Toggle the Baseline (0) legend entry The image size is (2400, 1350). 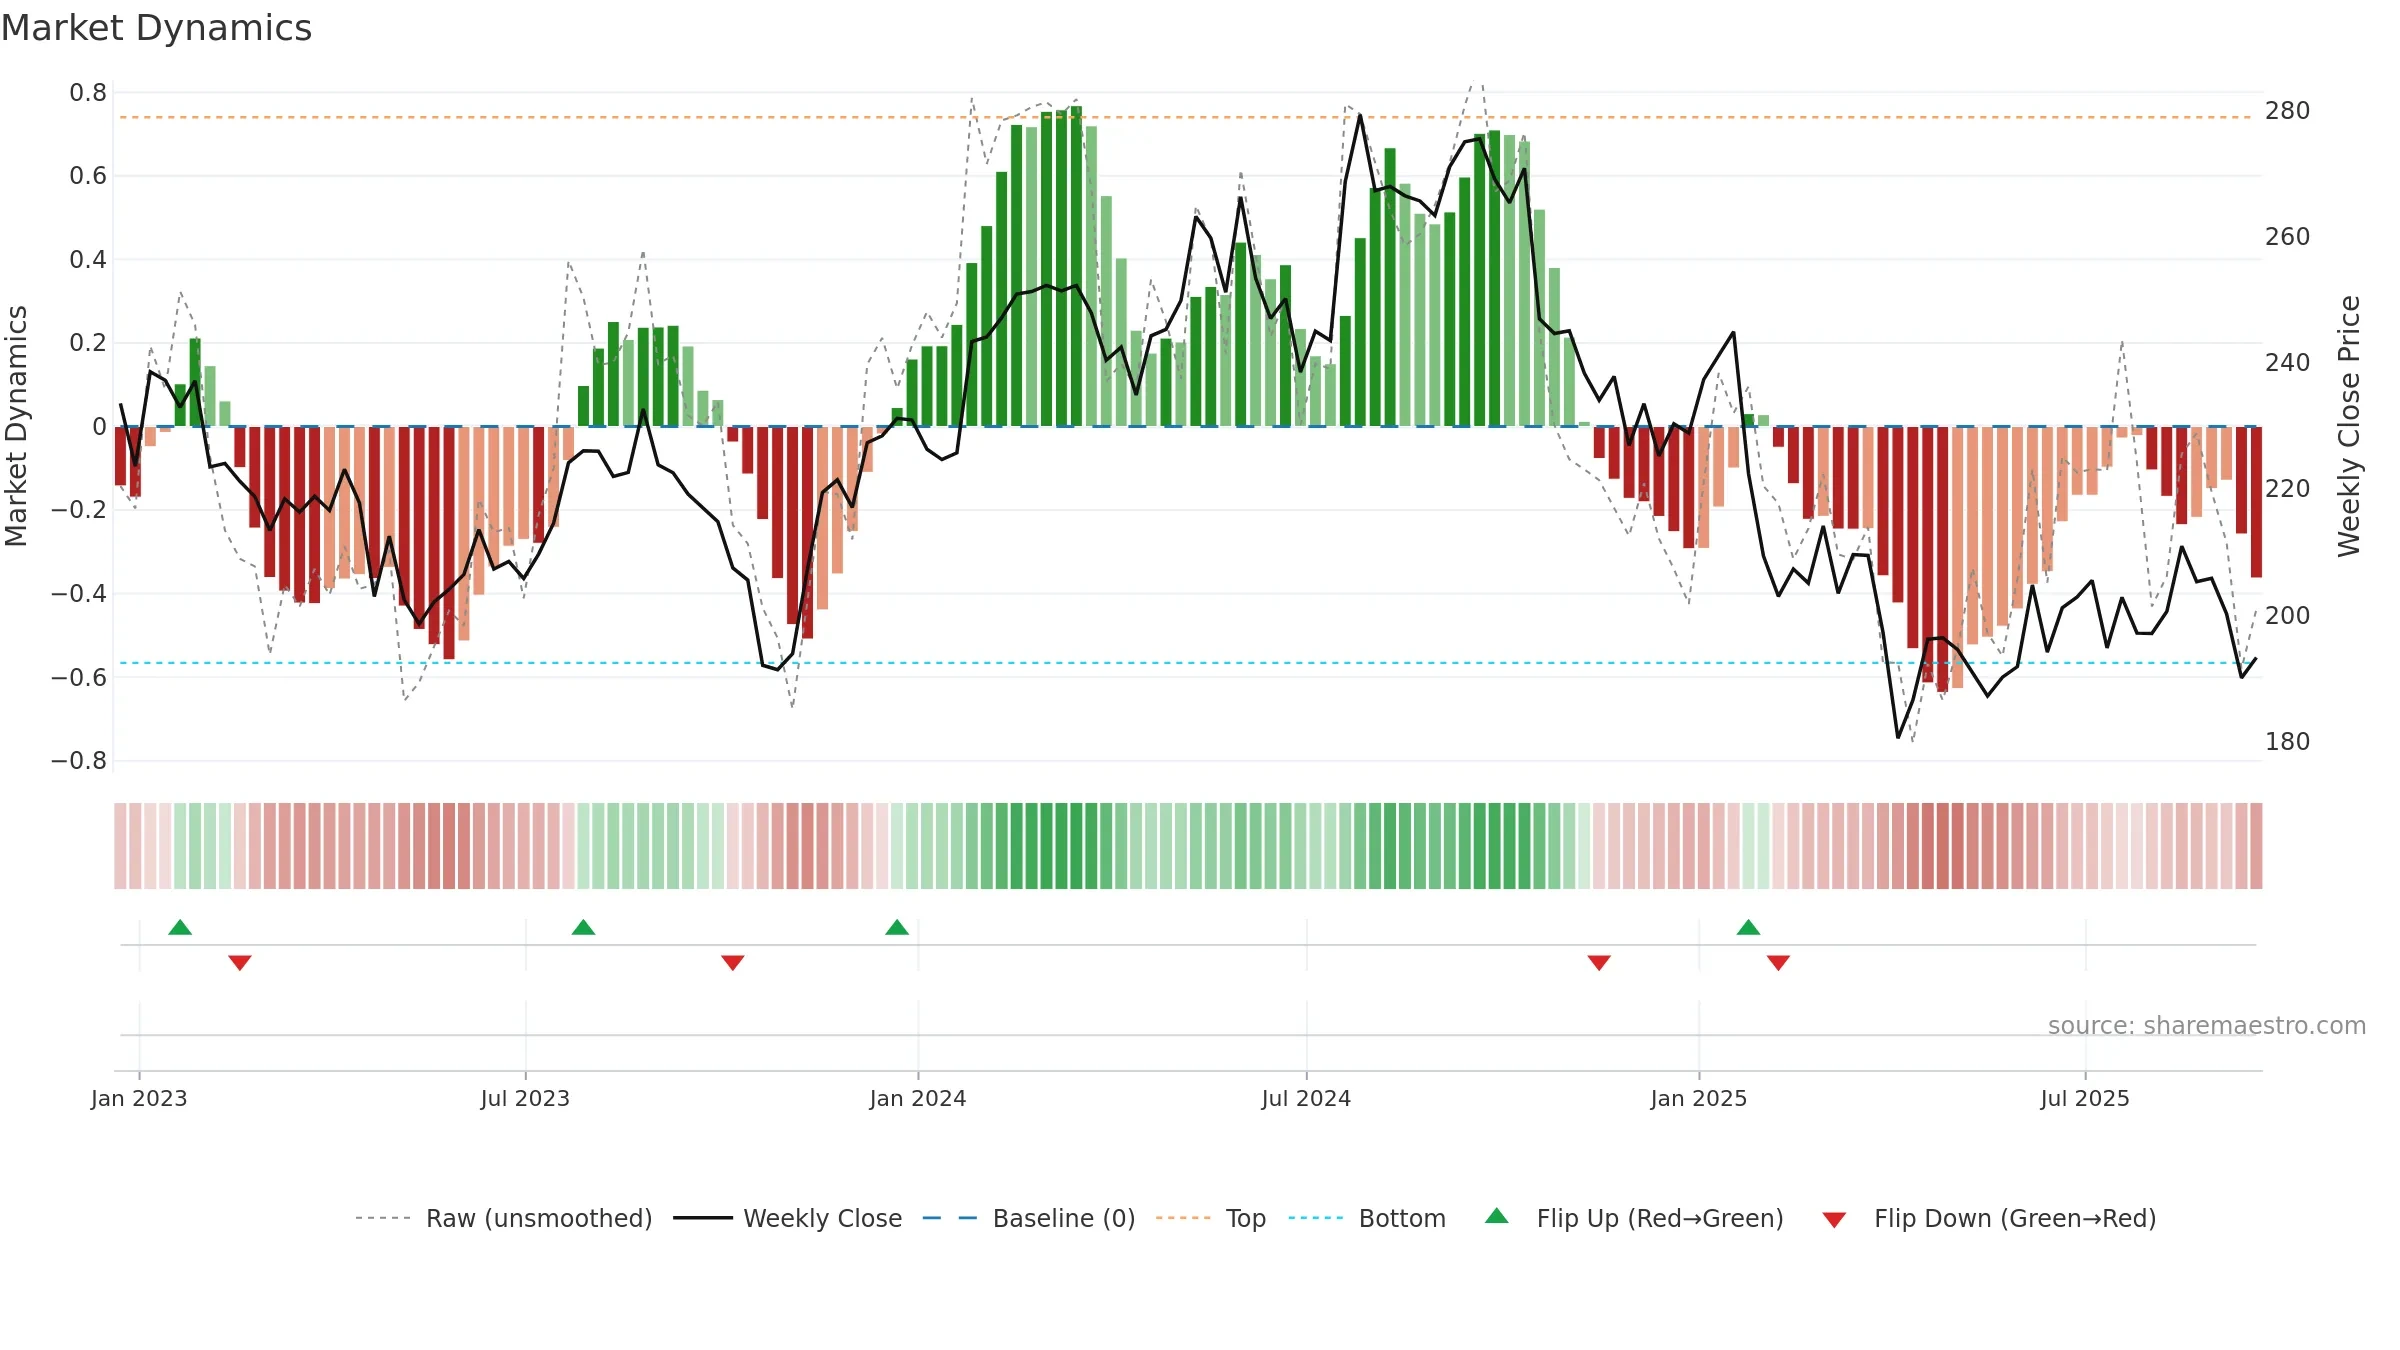(x=1029, y=1218)
